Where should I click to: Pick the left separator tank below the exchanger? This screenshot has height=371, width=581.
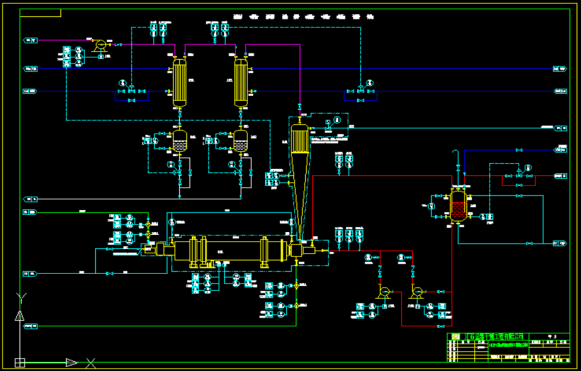180,141
